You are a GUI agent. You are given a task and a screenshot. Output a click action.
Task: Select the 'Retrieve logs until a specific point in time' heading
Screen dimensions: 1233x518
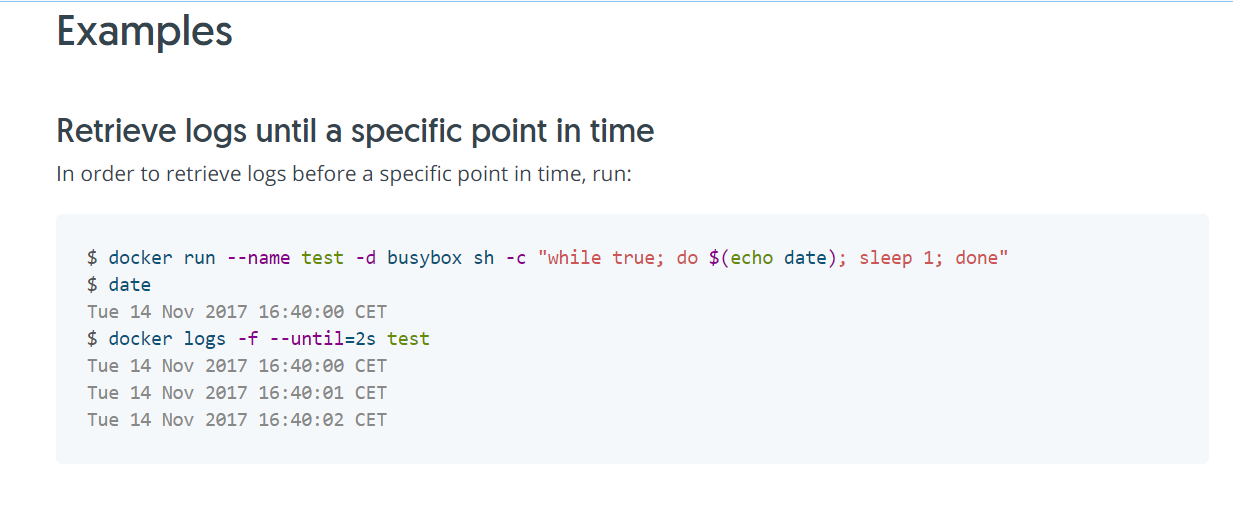pyautogui.click(x=355, y=131)
